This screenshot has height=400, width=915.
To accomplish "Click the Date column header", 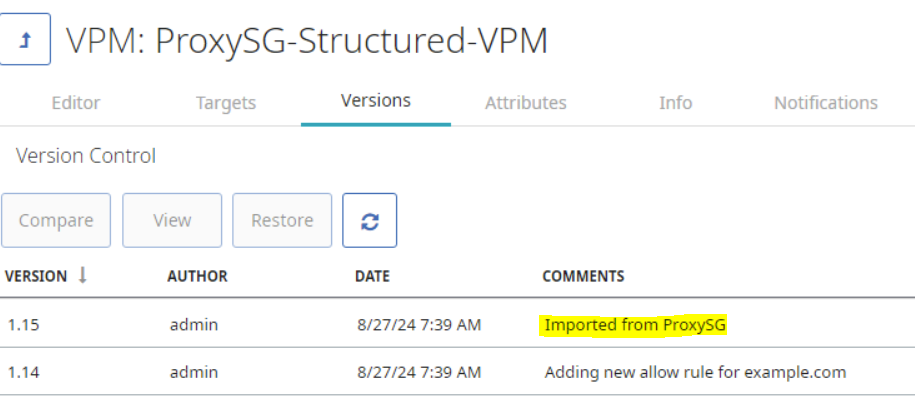I will tap(372, 276).
